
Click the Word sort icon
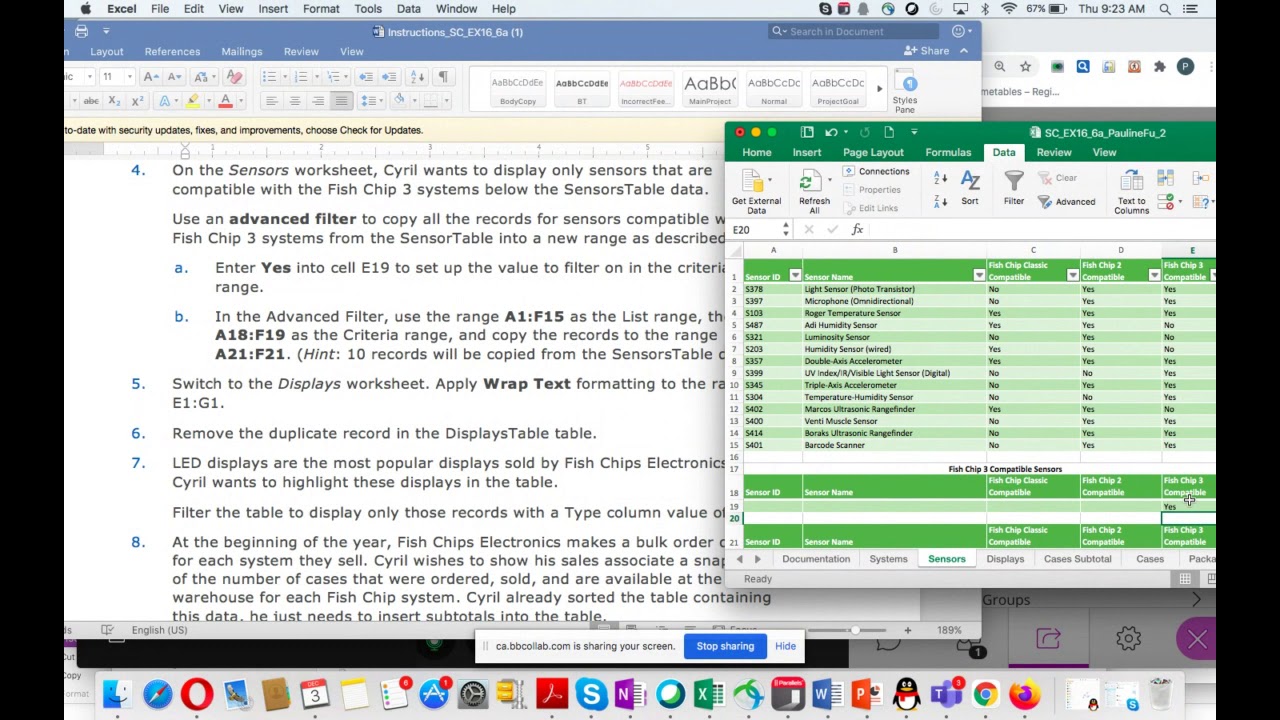[x=417, y=77]
